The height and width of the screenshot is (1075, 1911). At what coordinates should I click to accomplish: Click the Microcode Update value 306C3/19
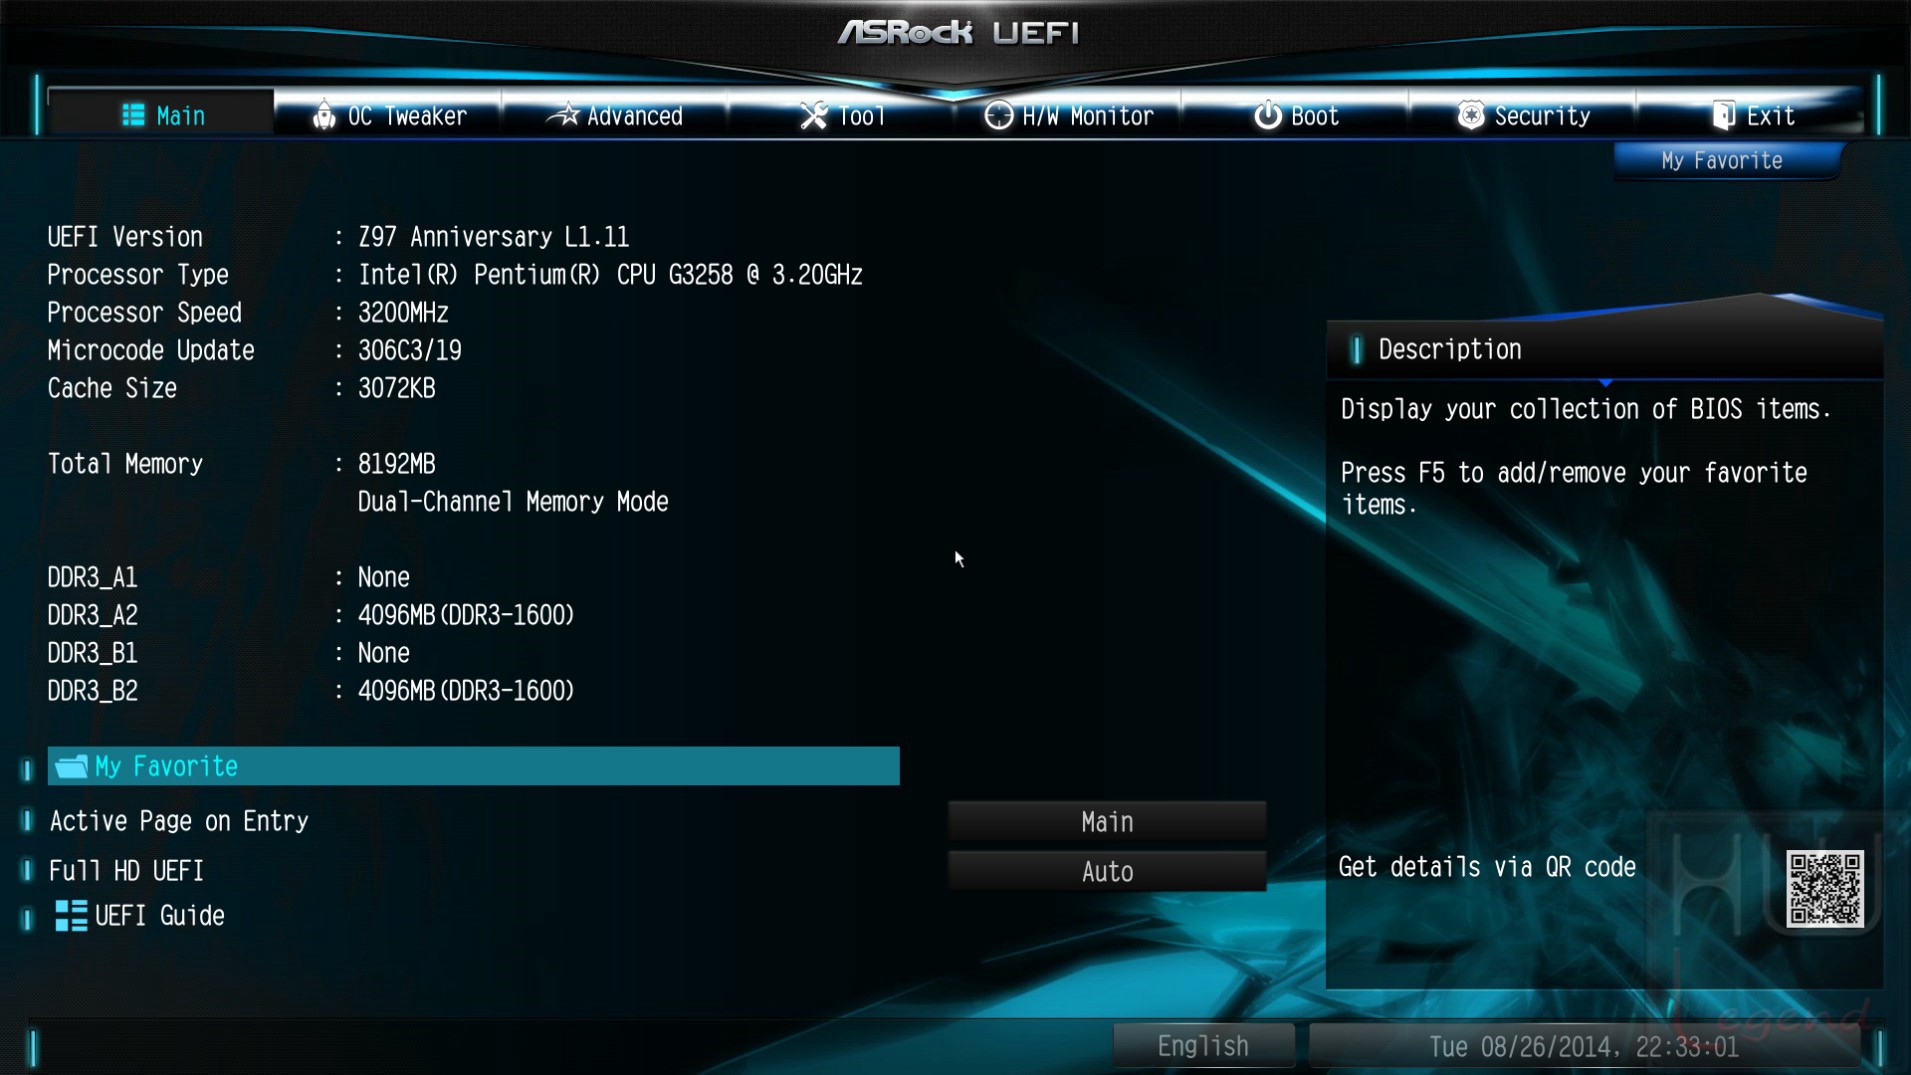[410, 351]
